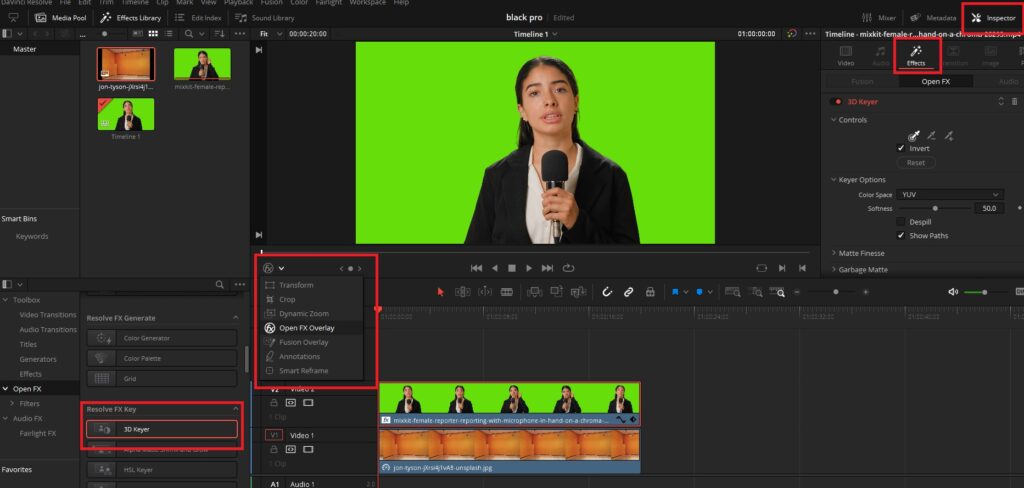Select the timeline Selection arrow tool

[x=440, y=292]
